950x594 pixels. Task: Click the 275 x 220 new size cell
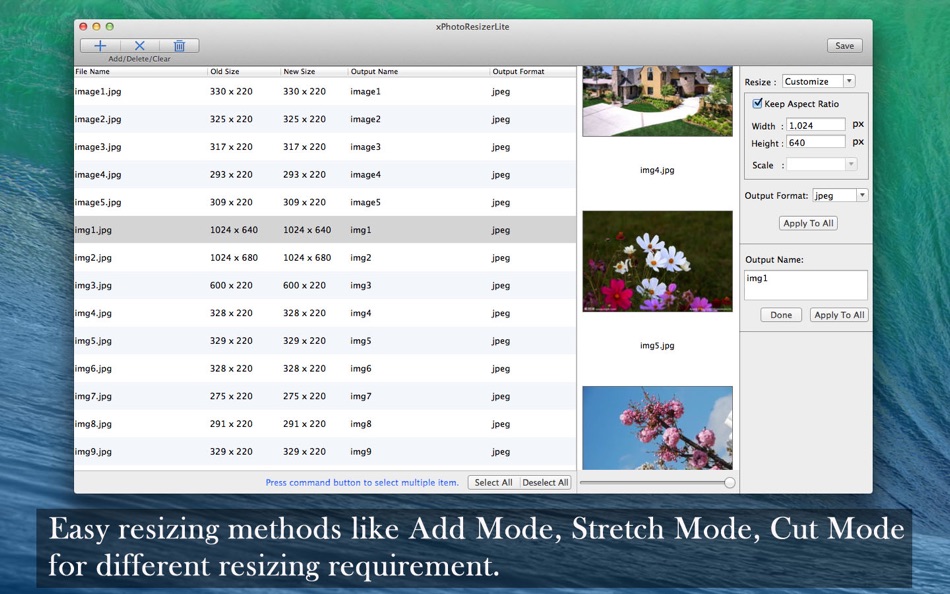point(304,396)
